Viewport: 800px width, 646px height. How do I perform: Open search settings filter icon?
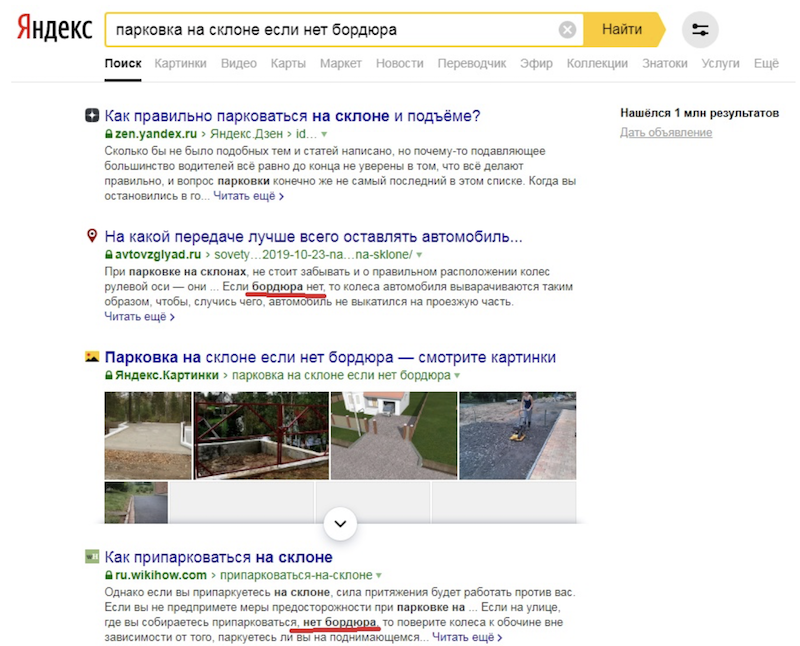[700, 30]
